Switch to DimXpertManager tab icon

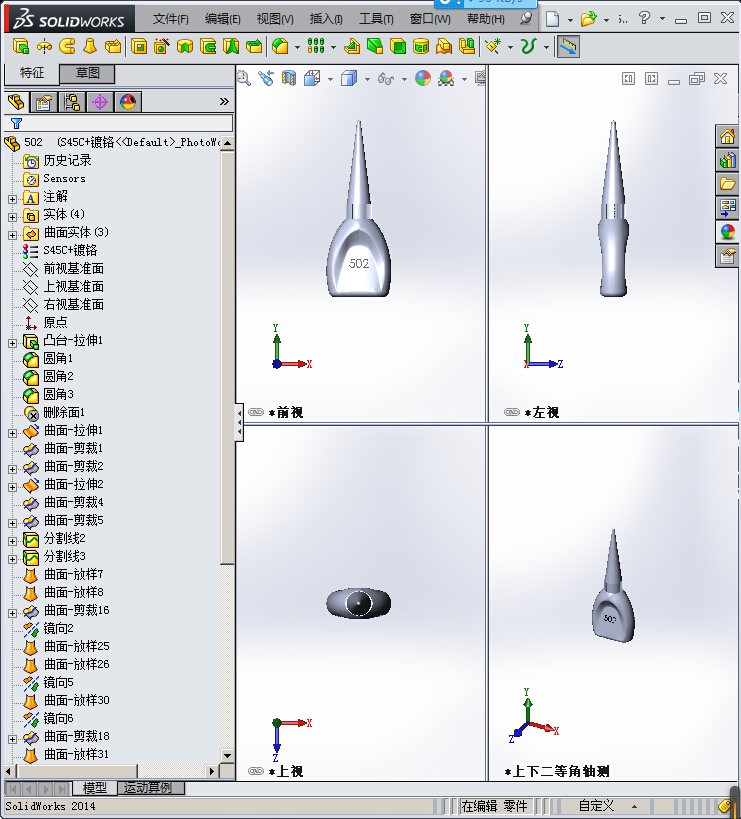point(100,102)
